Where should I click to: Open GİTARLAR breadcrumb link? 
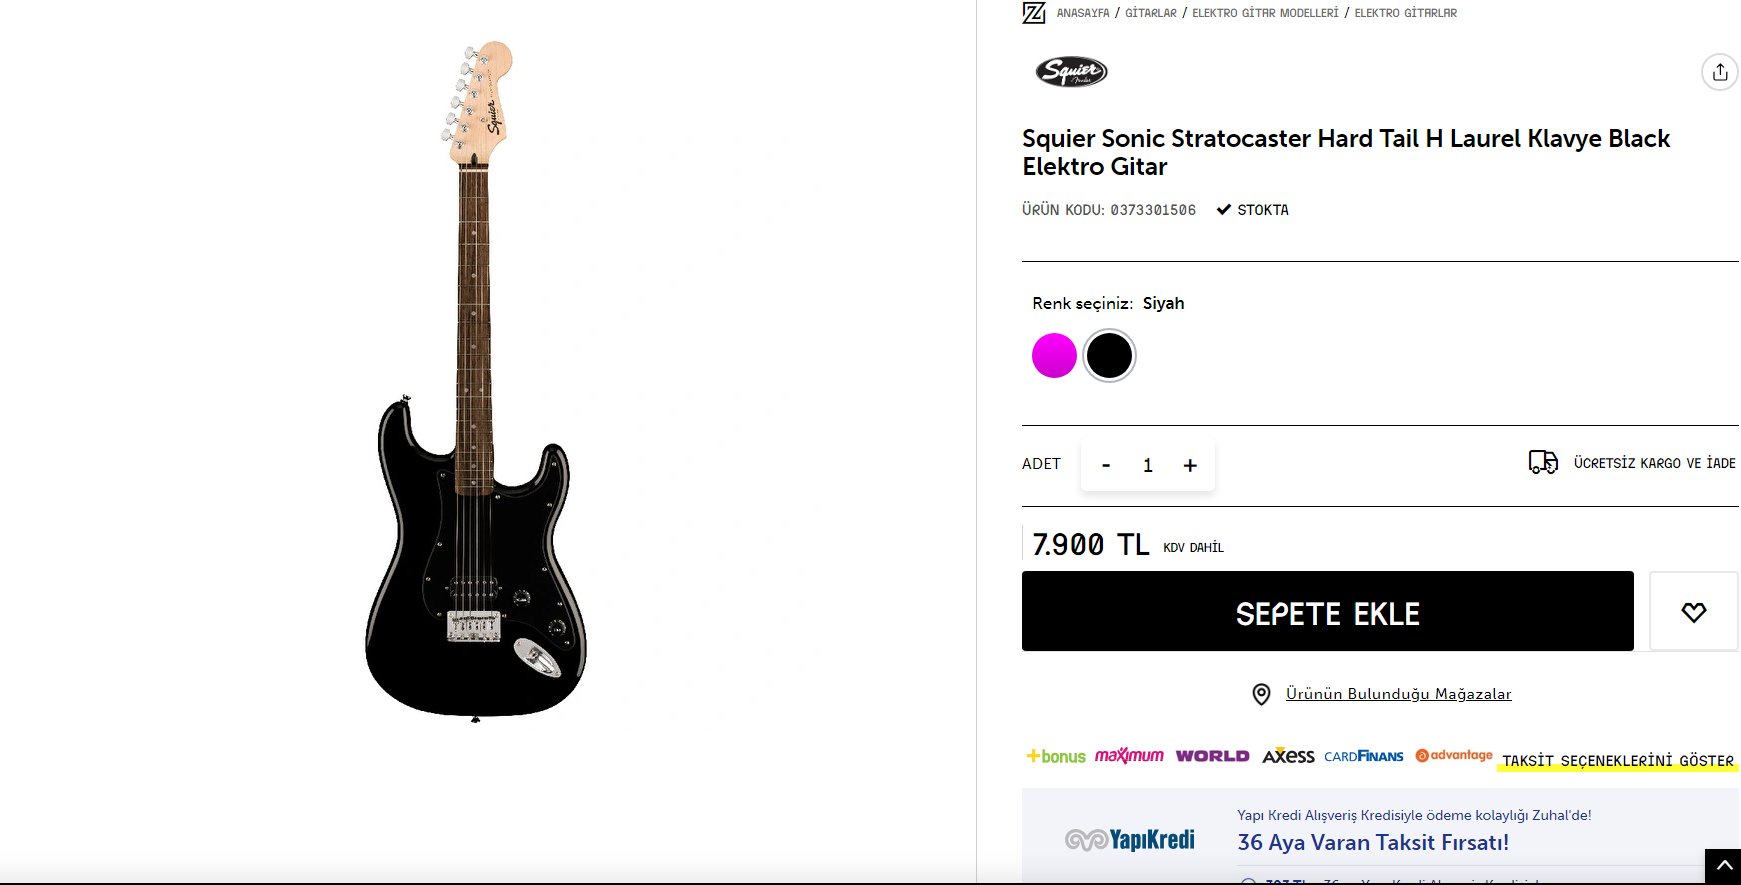point(1151,13)
